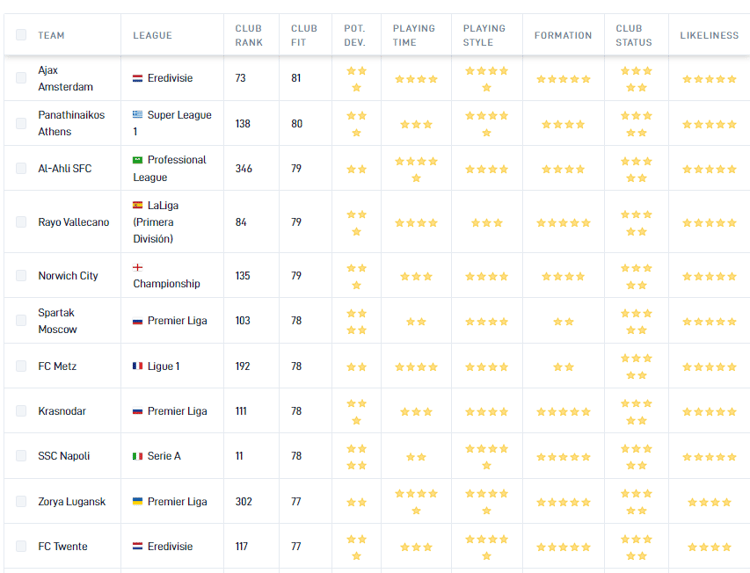Tick the checkbox for Ajax Amsterdam
The image size is (750, 573).
pyautogui.click(x=22, y=78)
